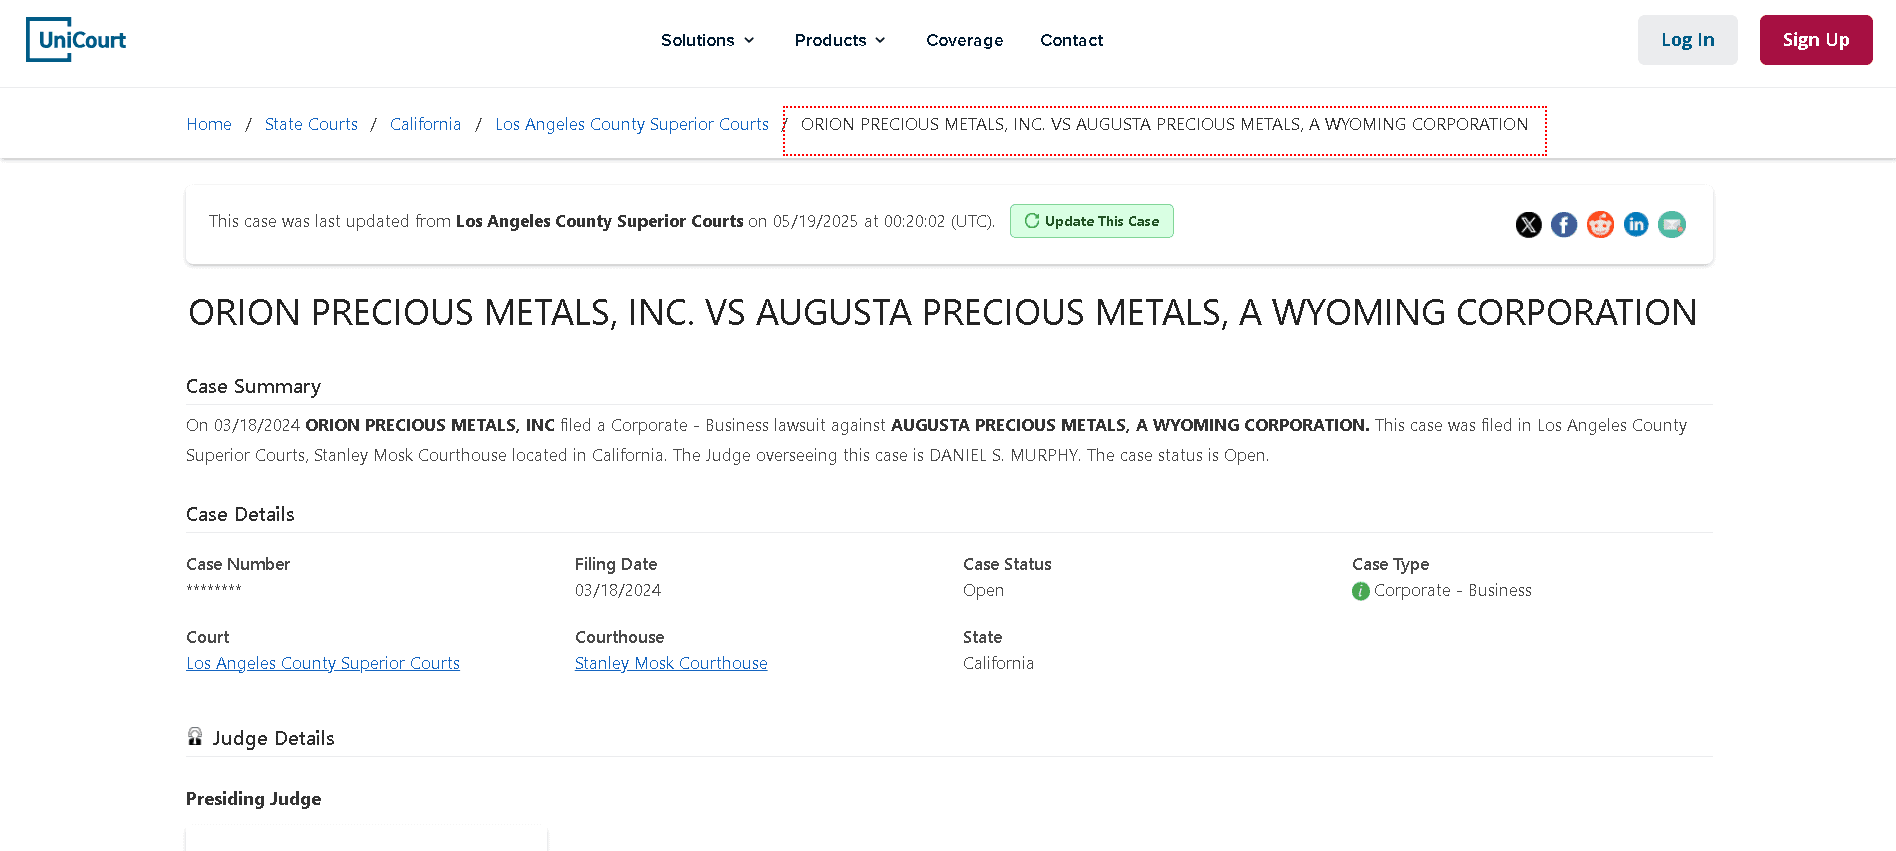Viewport: 1896px width, 851px height.
Task: Click the case title breadcrumb text
Action: tap(1164, 124)
